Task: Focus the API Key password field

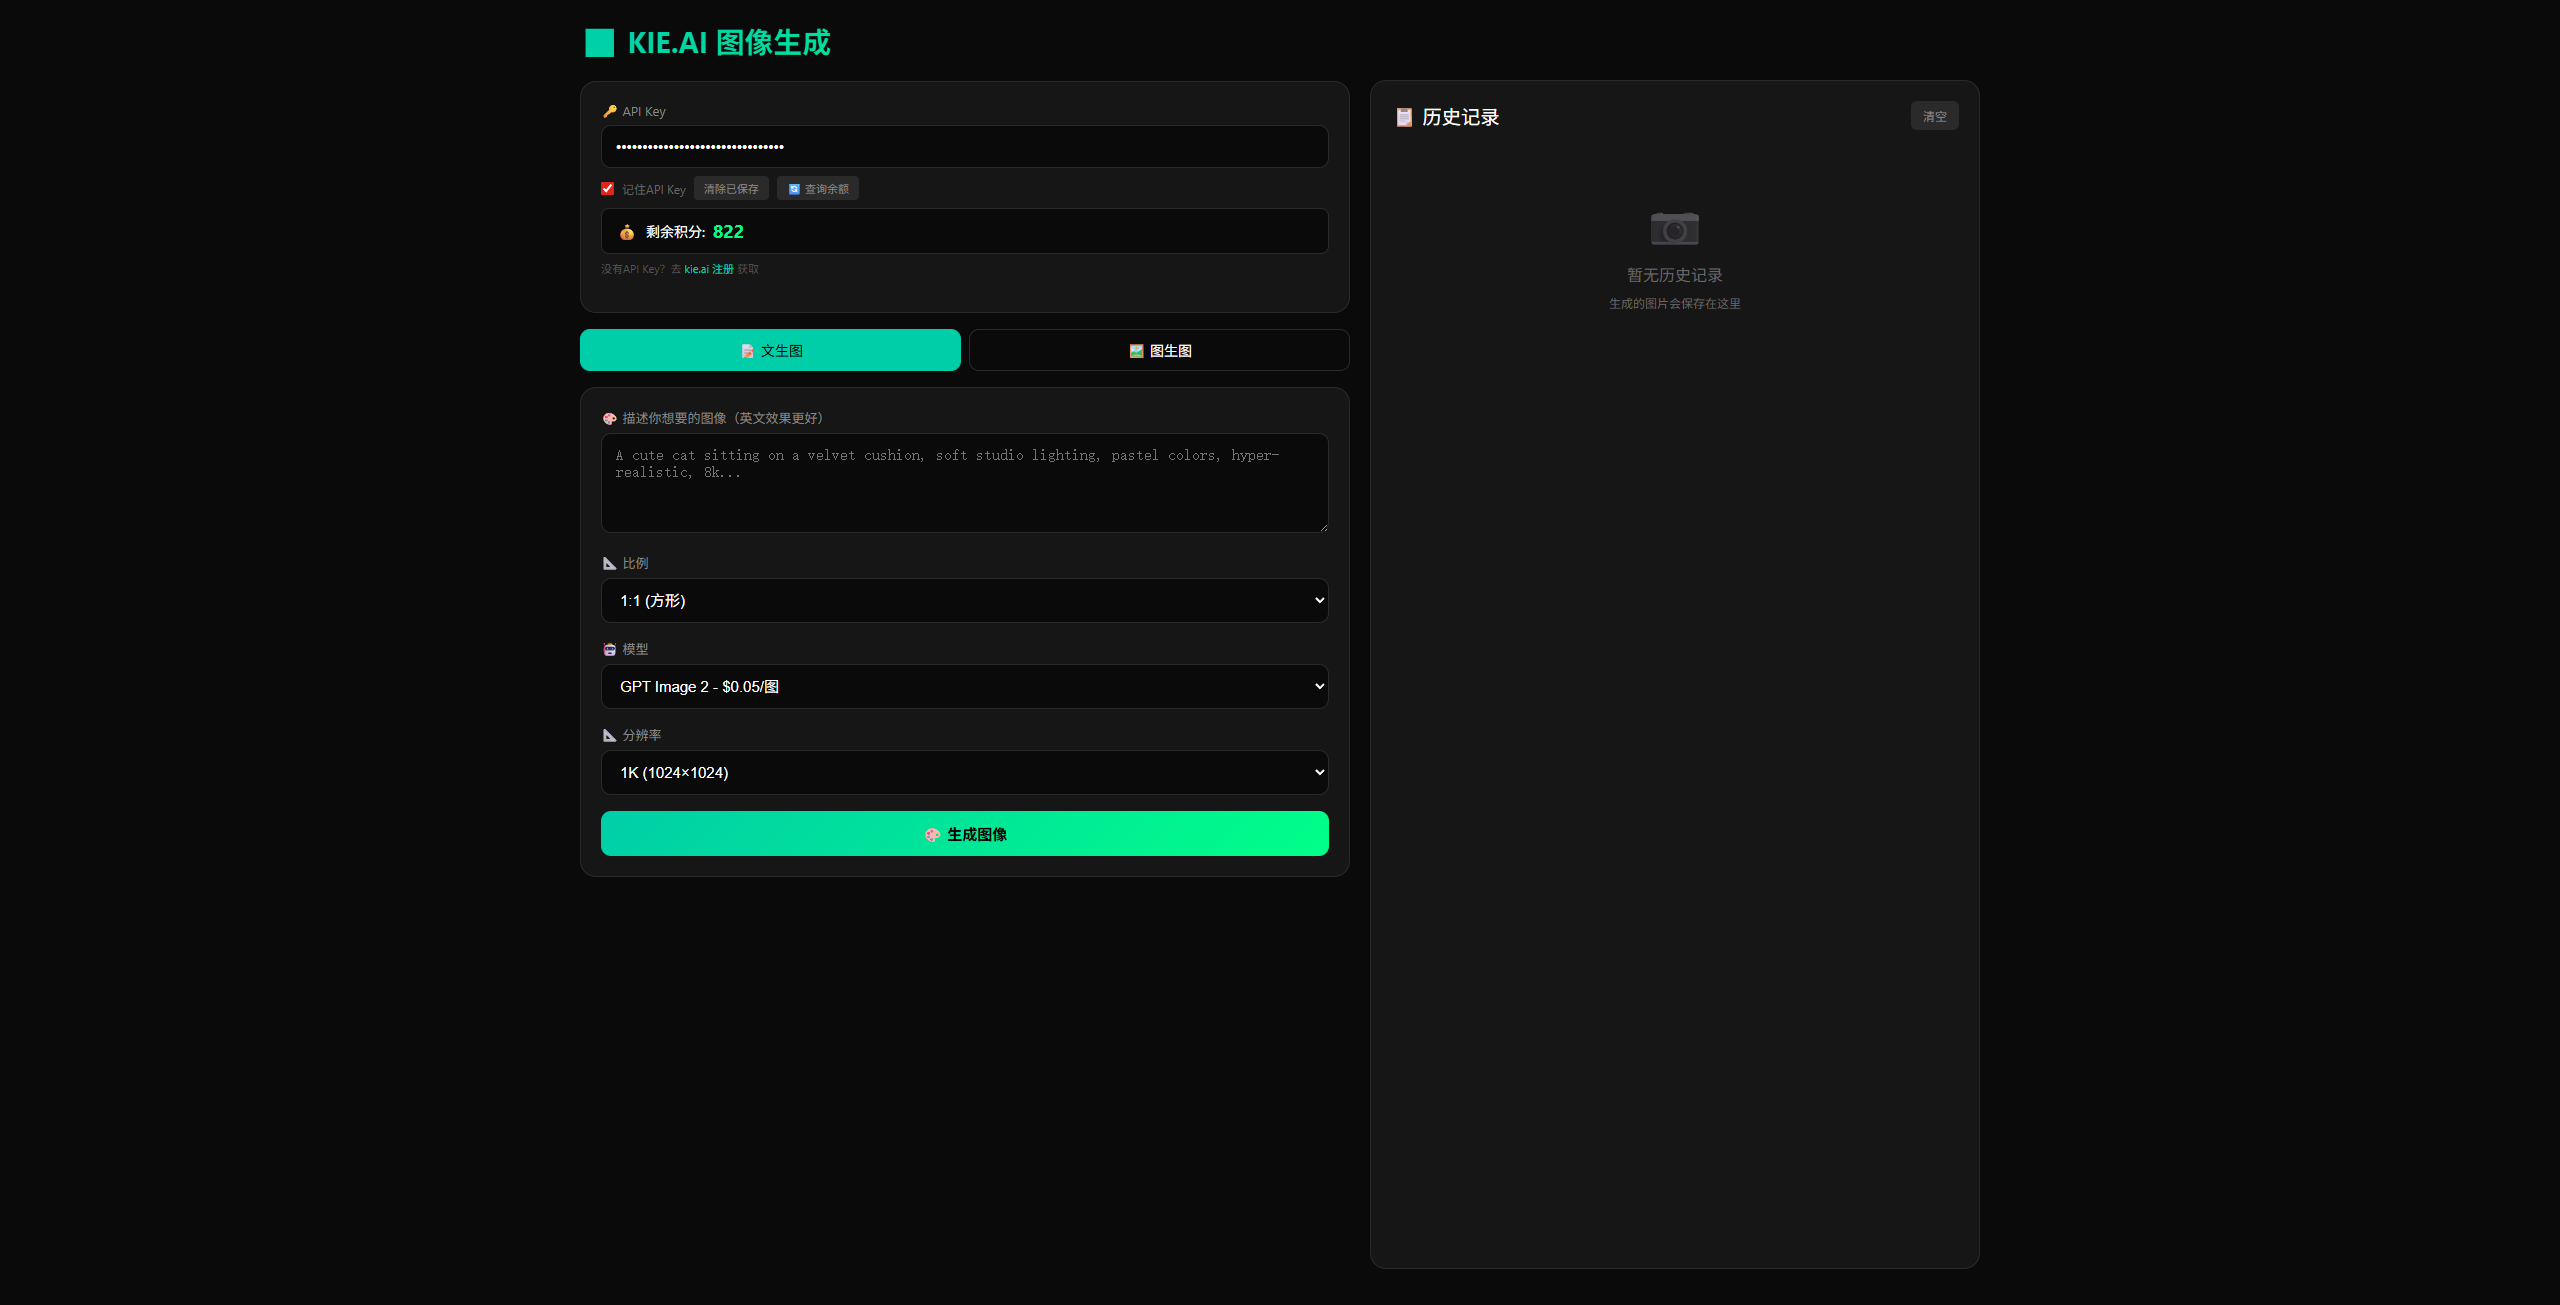Action: pyautogui.click(x=965, y=147)
